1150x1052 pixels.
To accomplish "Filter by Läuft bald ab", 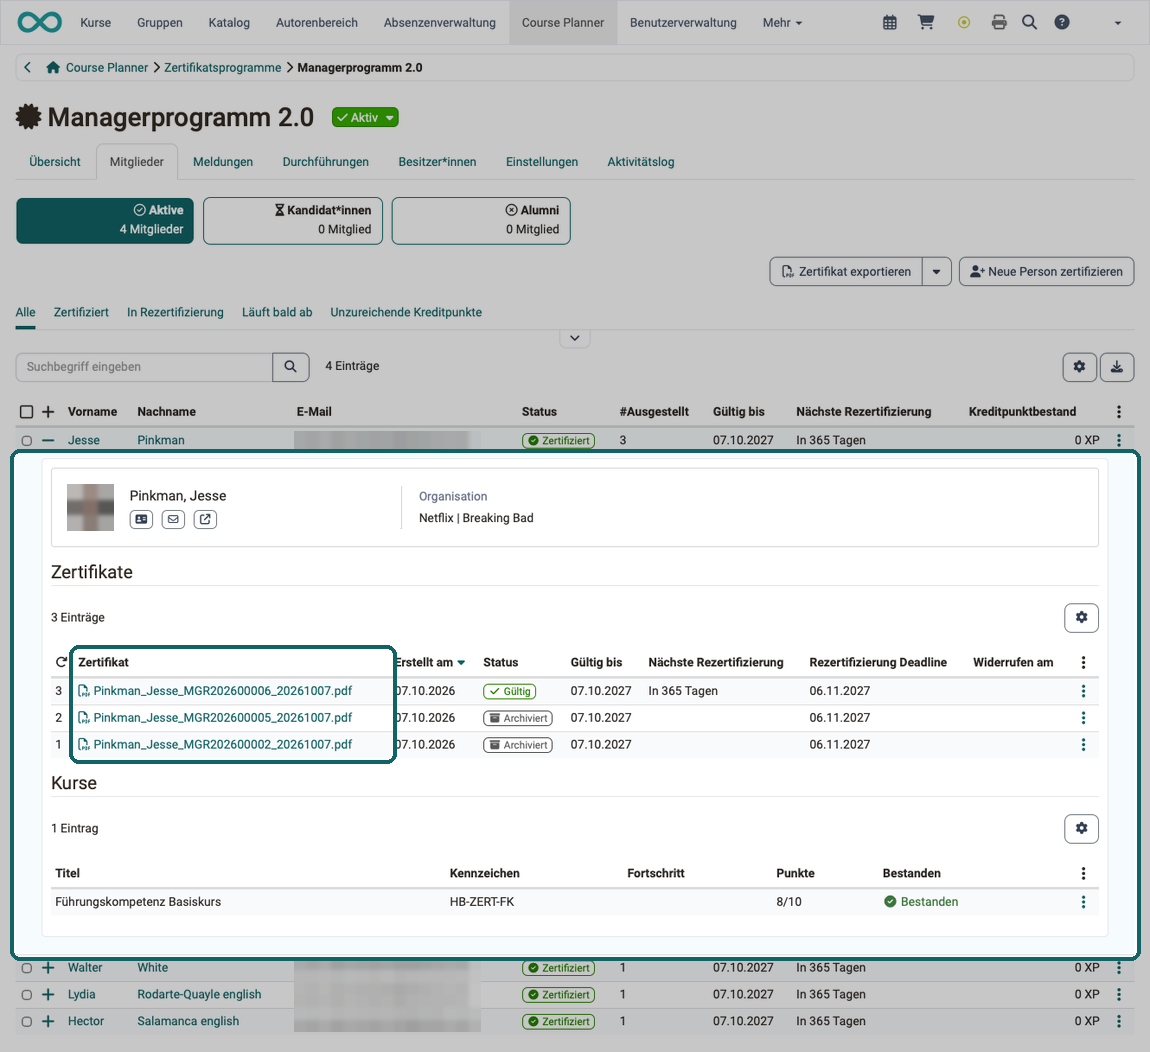I will pyautogui.click(x=277, y=312).
